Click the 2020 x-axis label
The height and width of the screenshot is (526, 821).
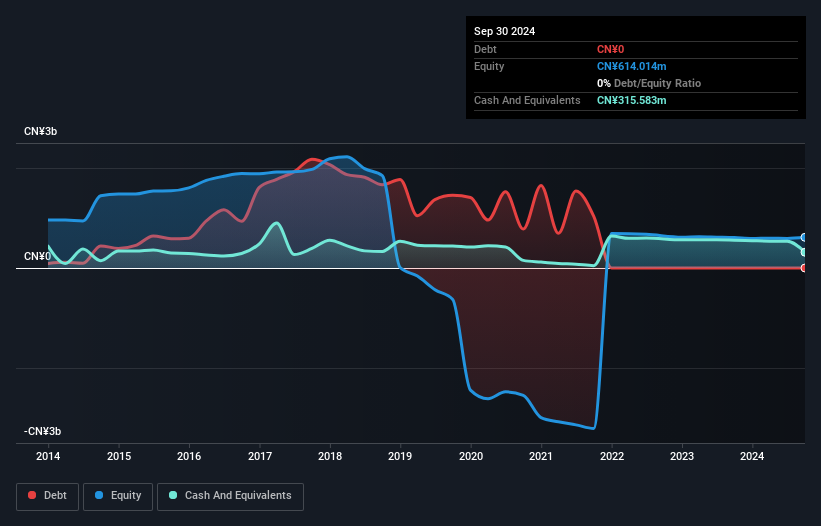pyautogui.click(x=471, y=456)
